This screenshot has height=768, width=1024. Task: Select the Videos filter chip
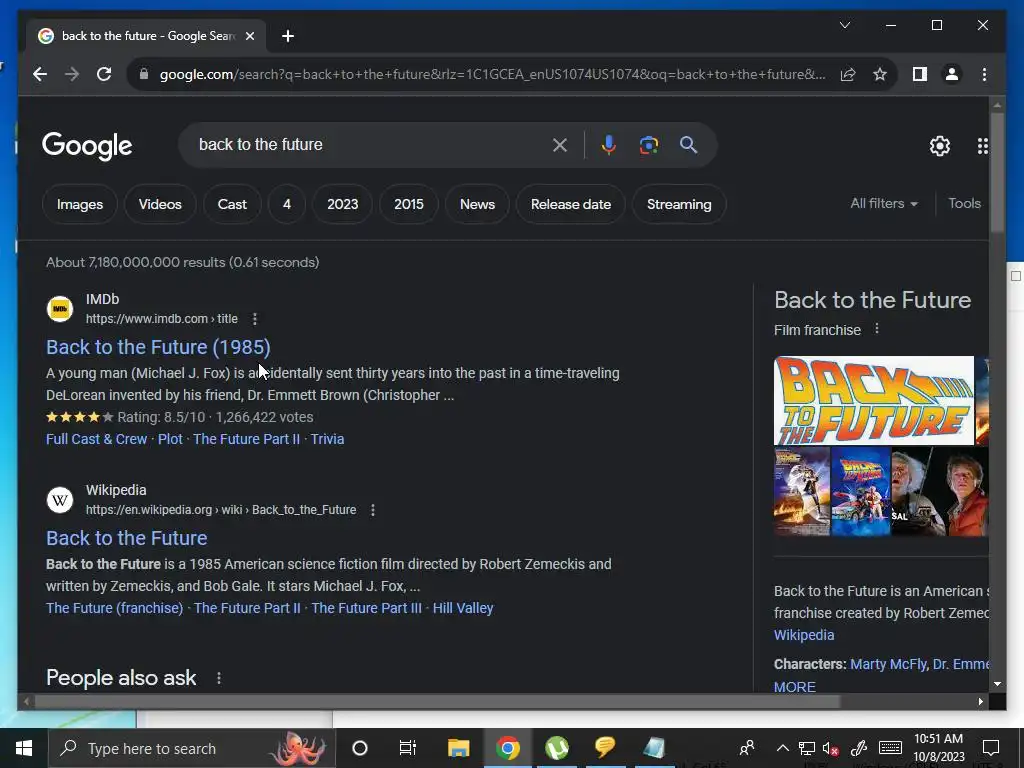coord(160,204)
